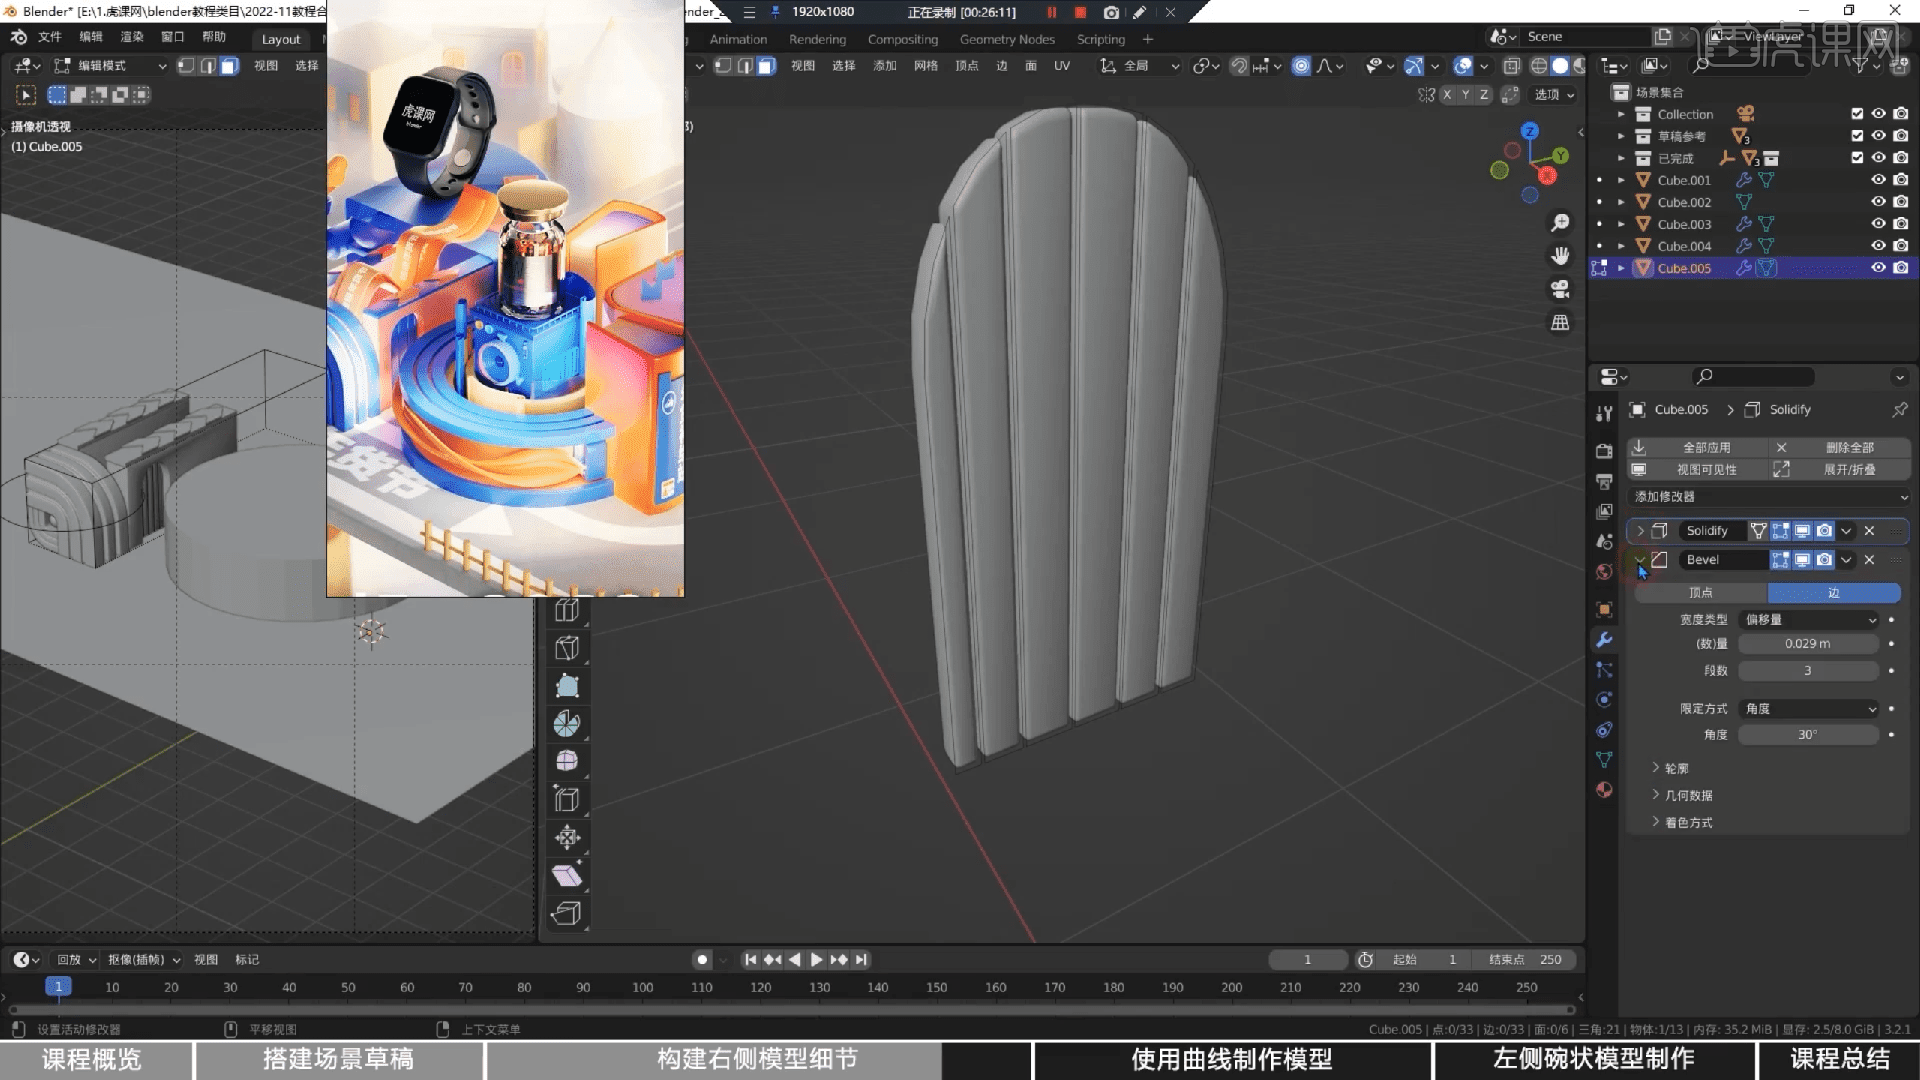Screen dimensions: 1920x1080
Task: Open modifier properties wrench tab
Action: click(x=1604, y=640)
